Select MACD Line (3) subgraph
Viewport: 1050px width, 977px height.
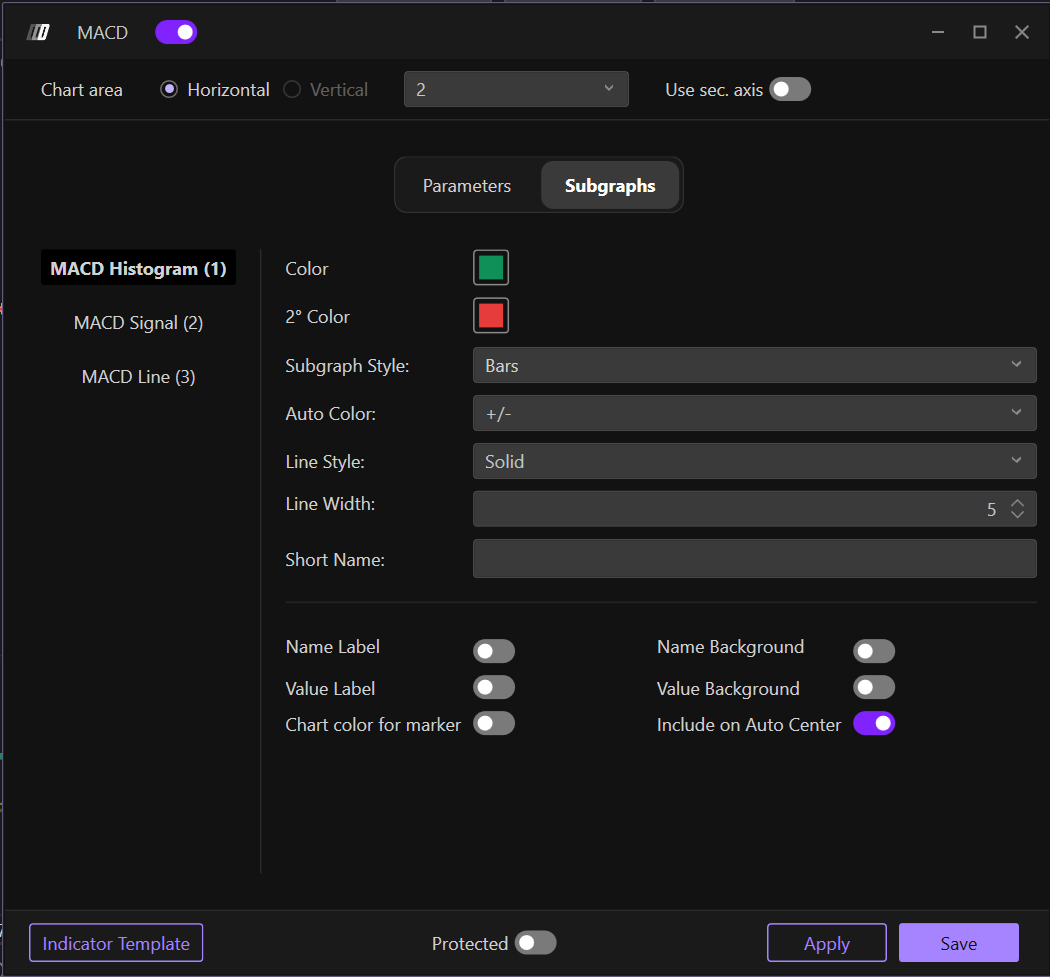(x=138, y=377)
